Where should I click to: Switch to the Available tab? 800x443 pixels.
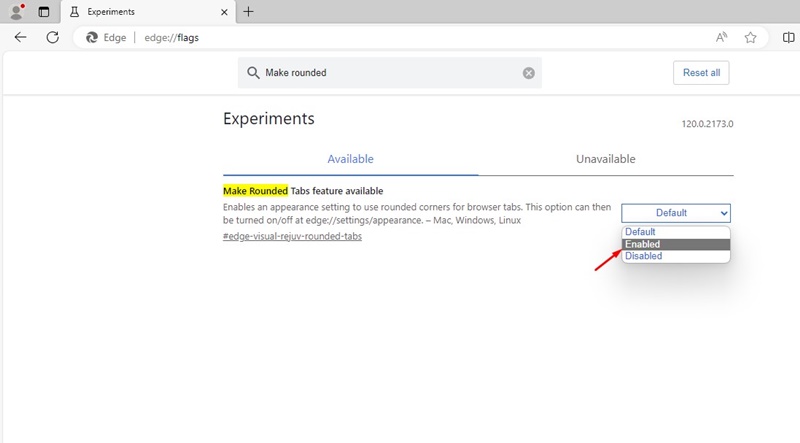(351, 159)
